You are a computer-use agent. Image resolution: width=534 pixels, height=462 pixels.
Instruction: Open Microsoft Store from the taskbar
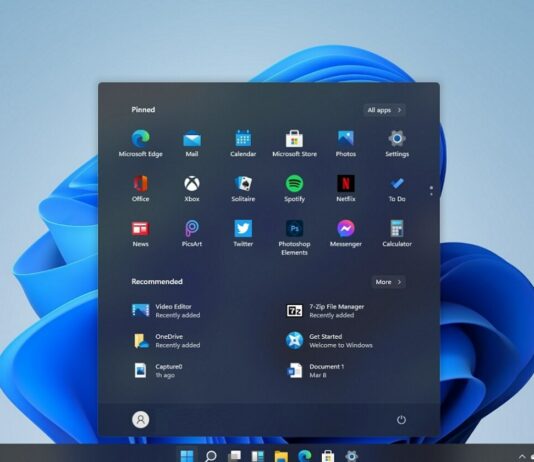click(x=328, y=456)
